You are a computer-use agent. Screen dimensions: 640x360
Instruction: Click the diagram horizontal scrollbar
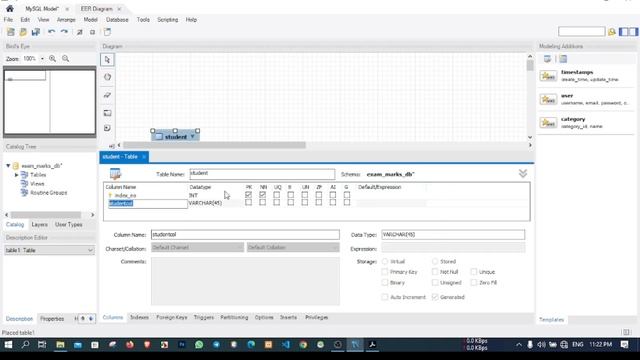[x=214, y=145]
